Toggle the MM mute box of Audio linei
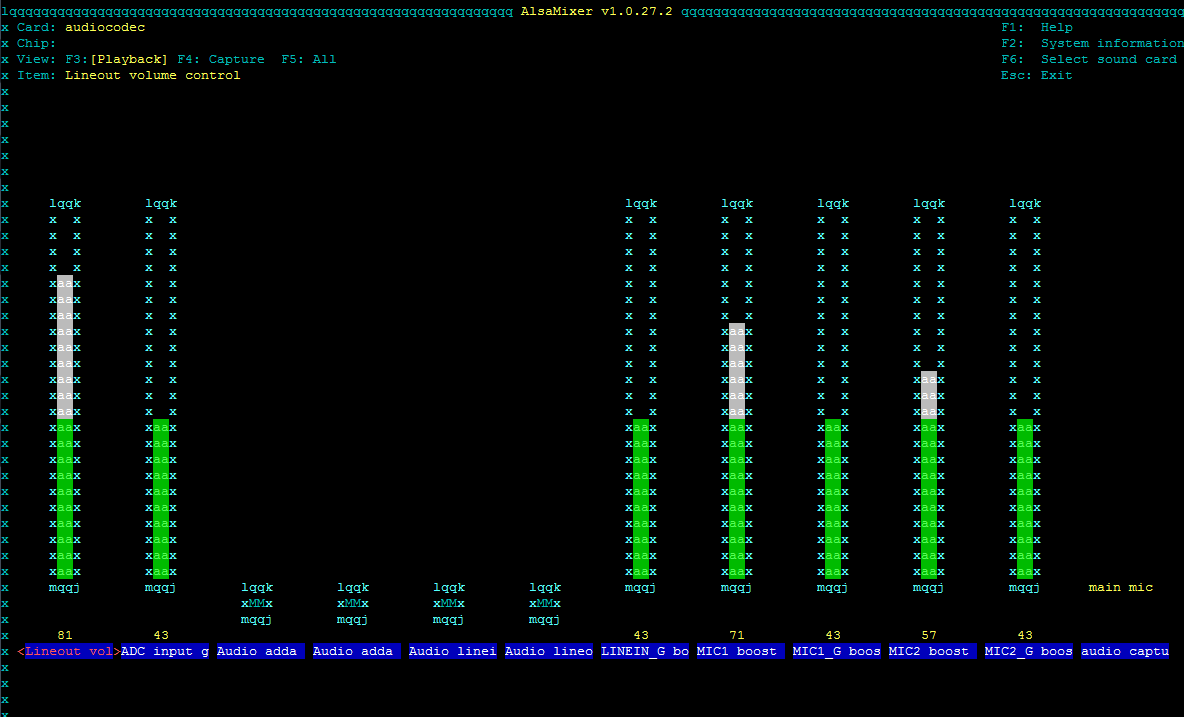The width and height of the screenshot is (1184, 717). 449,604
